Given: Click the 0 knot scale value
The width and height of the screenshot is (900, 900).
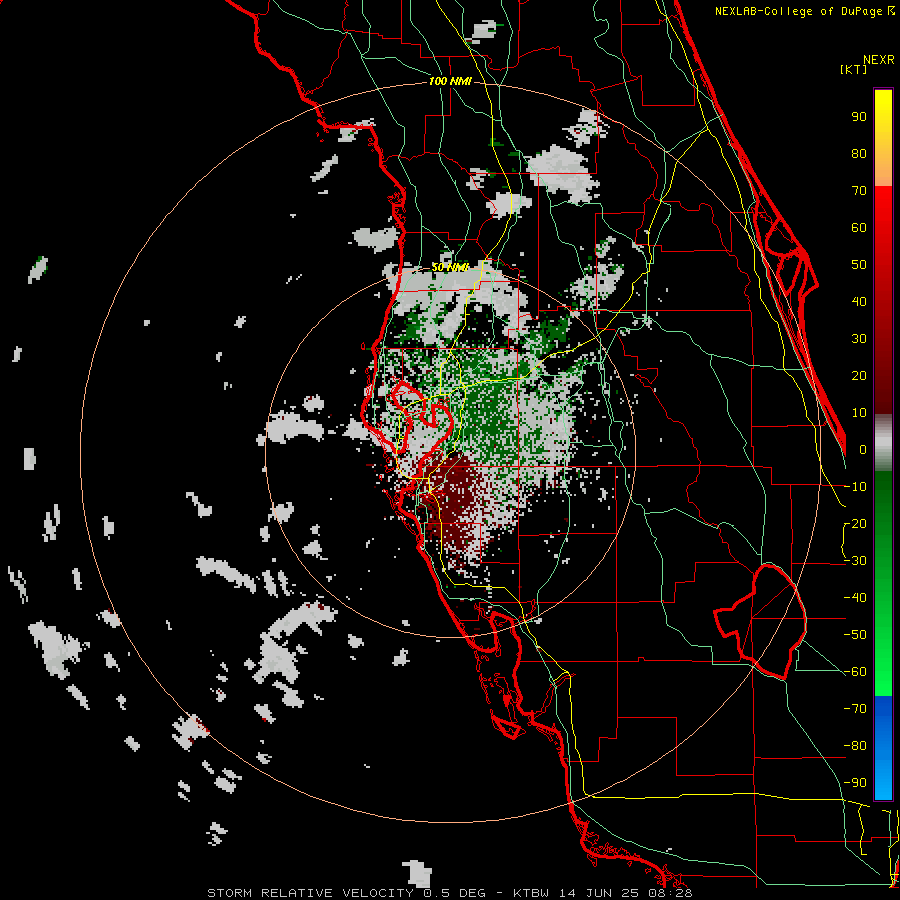Looking at the screenshot, I should coord(863,450).
